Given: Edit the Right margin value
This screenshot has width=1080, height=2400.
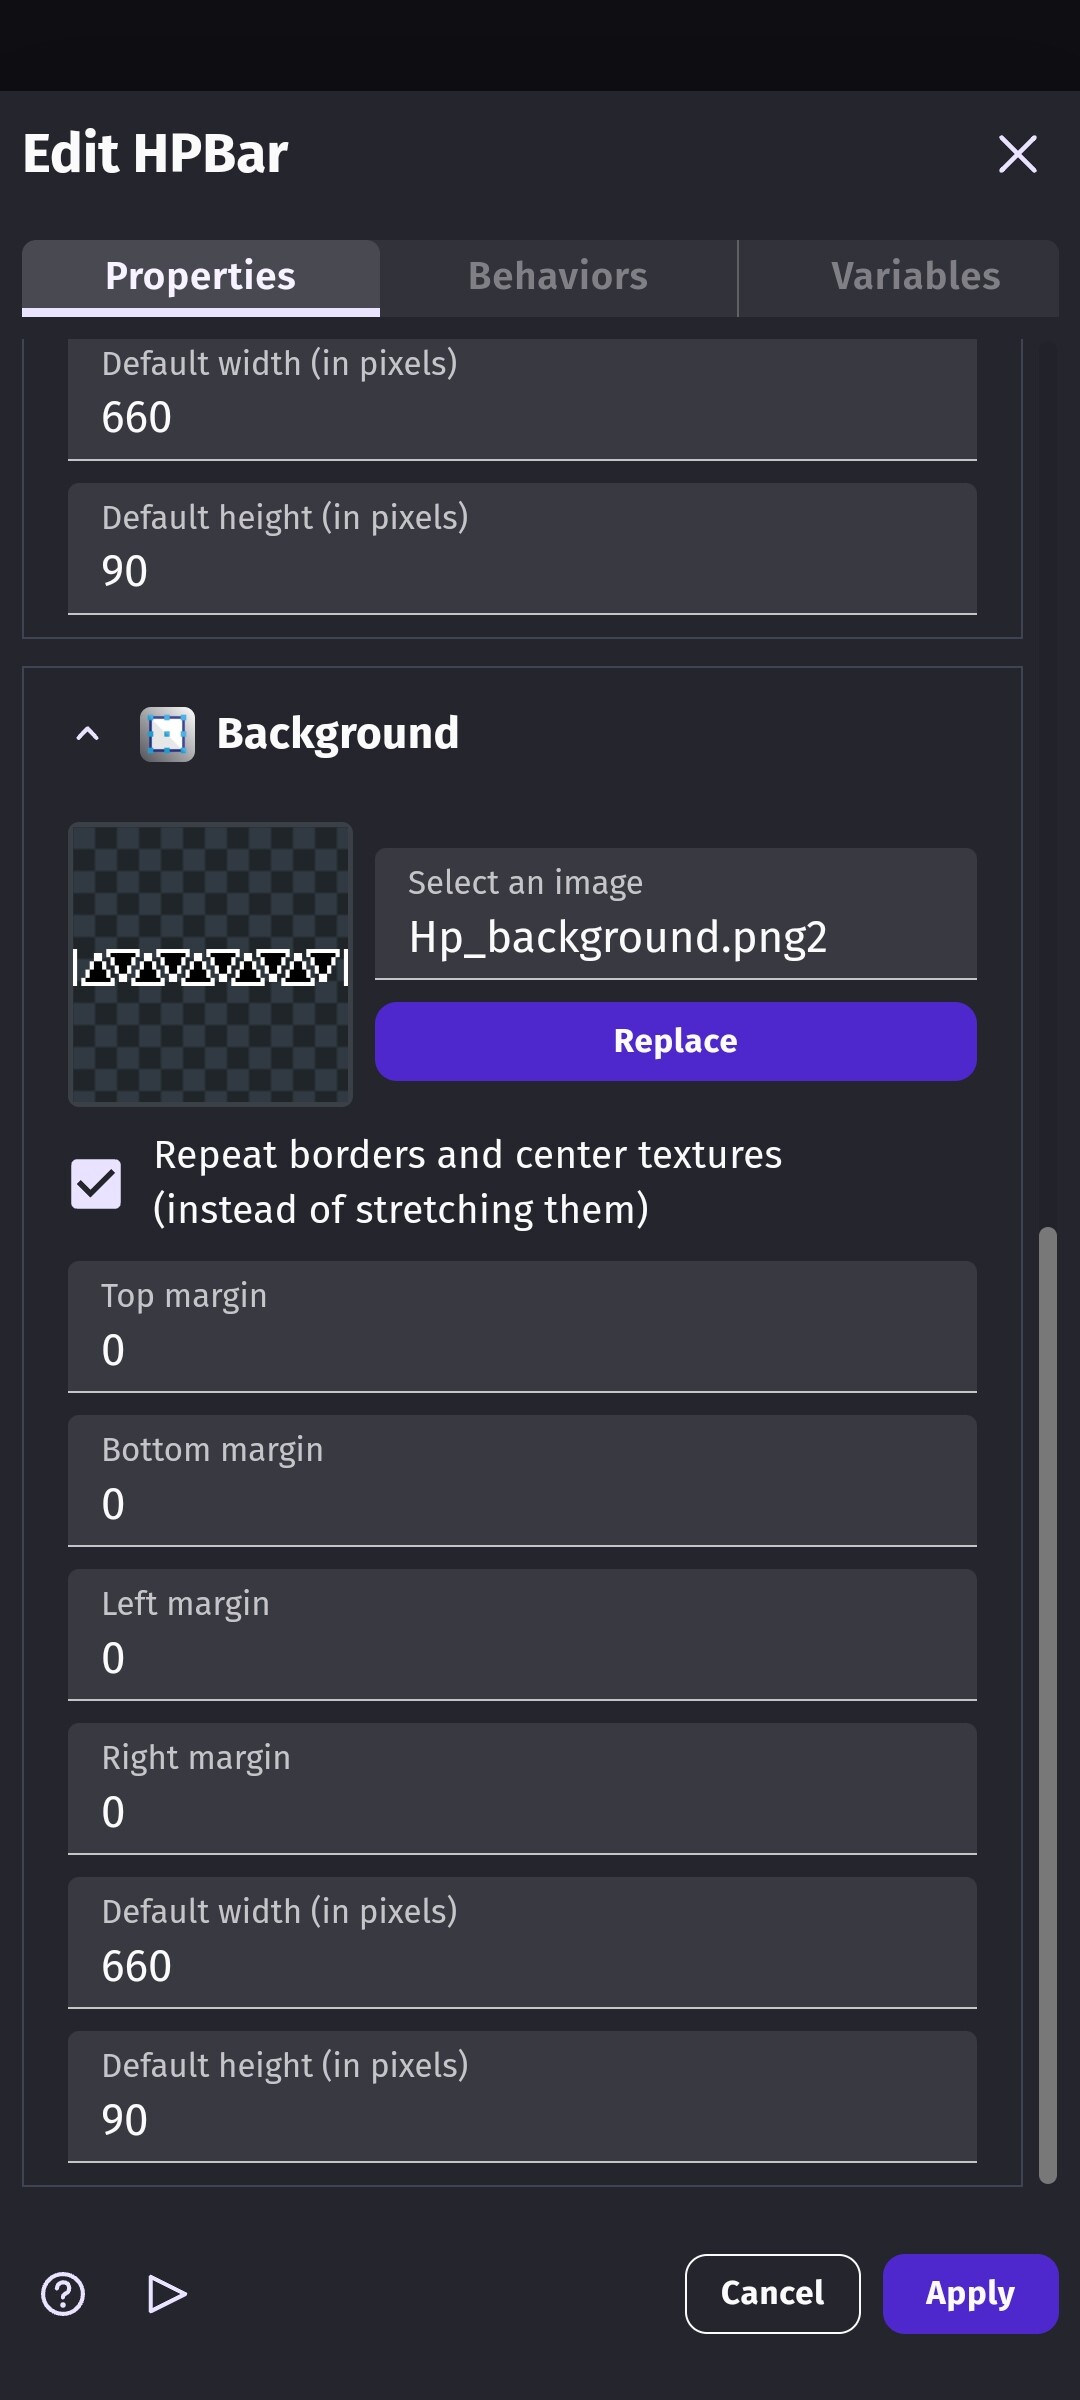Looking at the screenshot, I should pos(521,1811).
